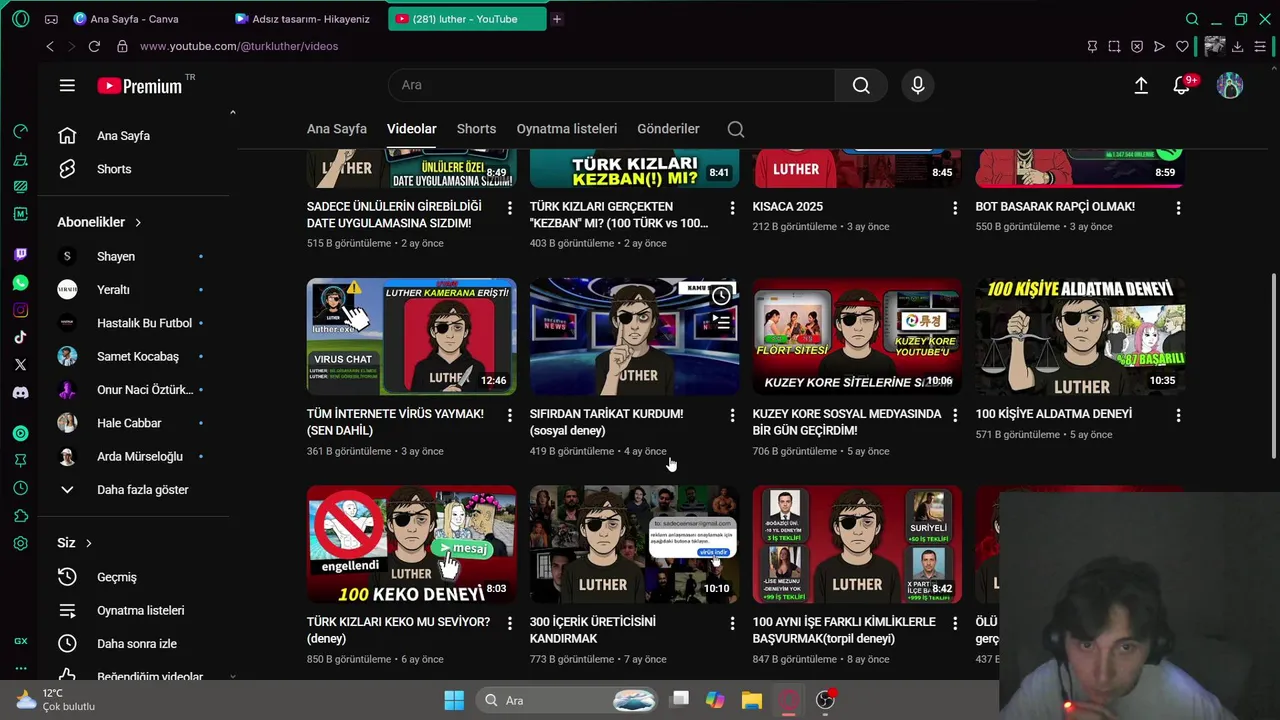Open KUZEY KORE video thumbnail

tap(857, 337)
